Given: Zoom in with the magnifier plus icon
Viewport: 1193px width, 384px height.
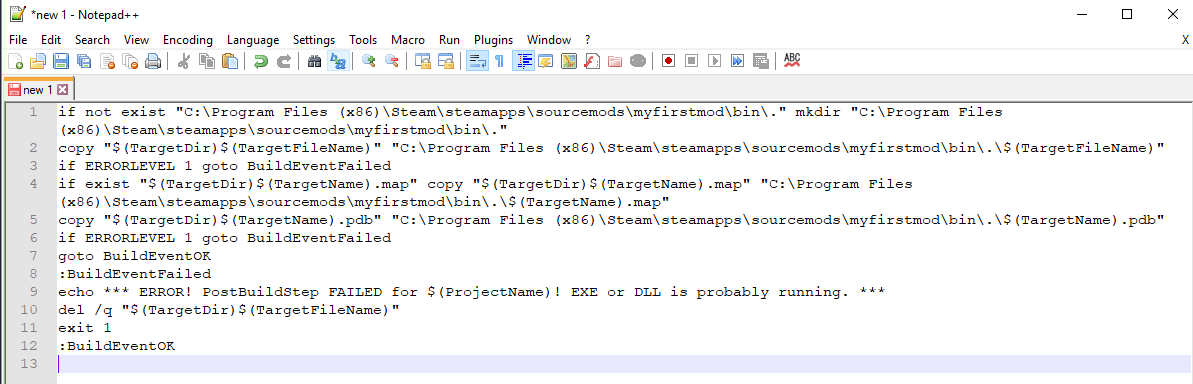Looking at the screenshot, I should [369, 62].
